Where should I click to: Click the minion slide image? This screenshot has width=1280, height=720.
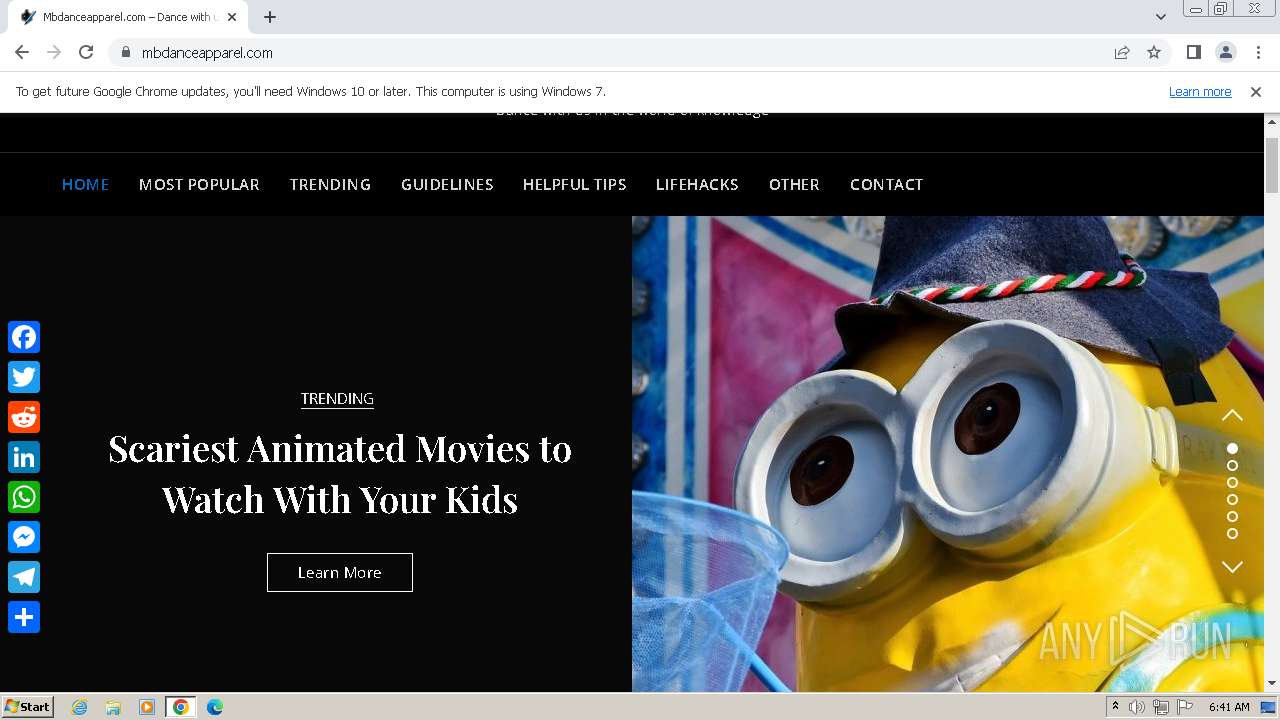(x=948, y=454)
